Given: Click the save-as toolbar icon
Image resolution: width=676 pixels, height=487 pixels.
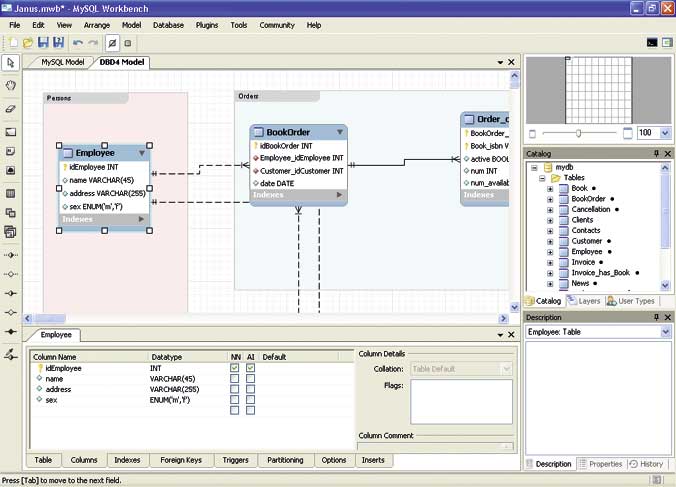Looking at the screenshot, I should [58, 42].
